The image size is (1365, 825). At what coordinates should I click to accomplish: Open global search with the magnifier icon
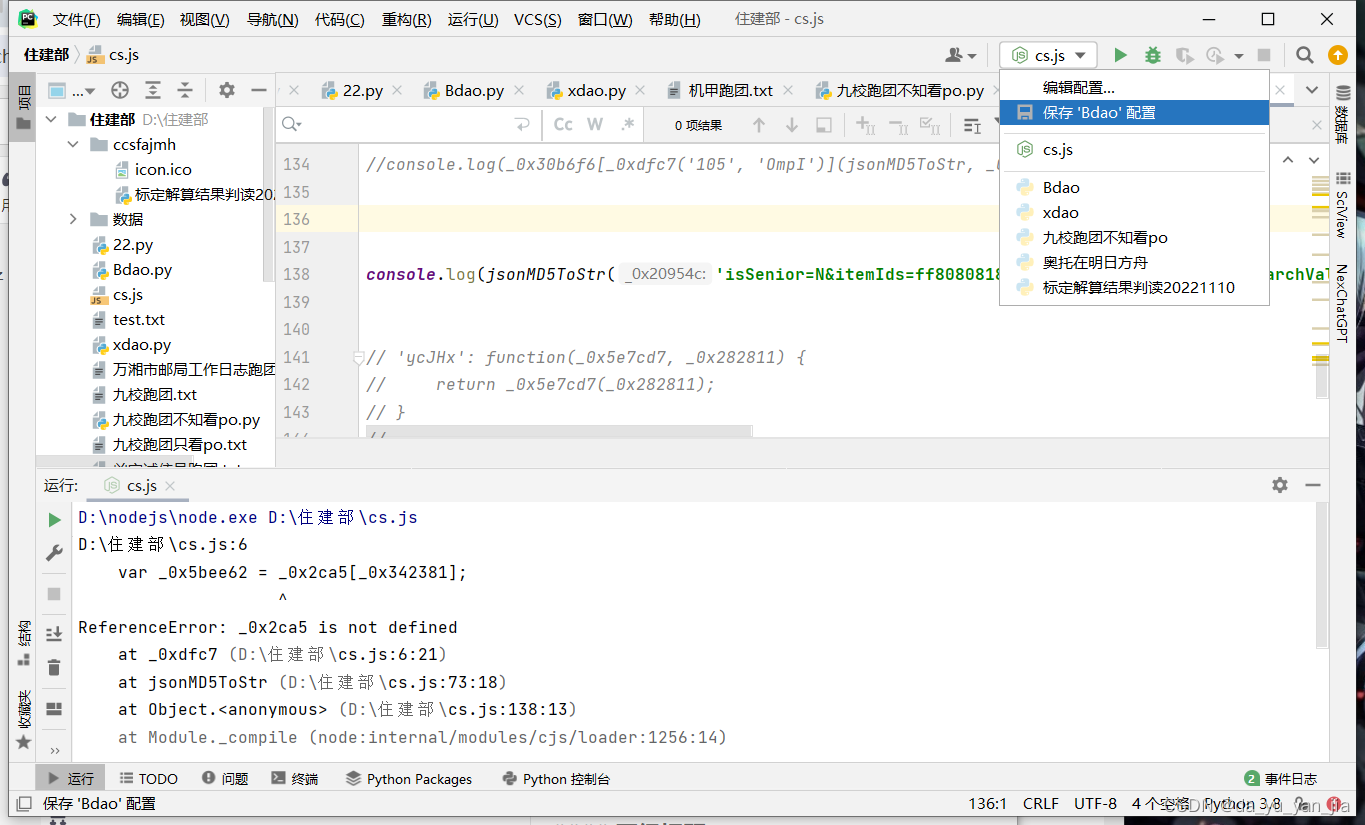(x=1306, y=55)
